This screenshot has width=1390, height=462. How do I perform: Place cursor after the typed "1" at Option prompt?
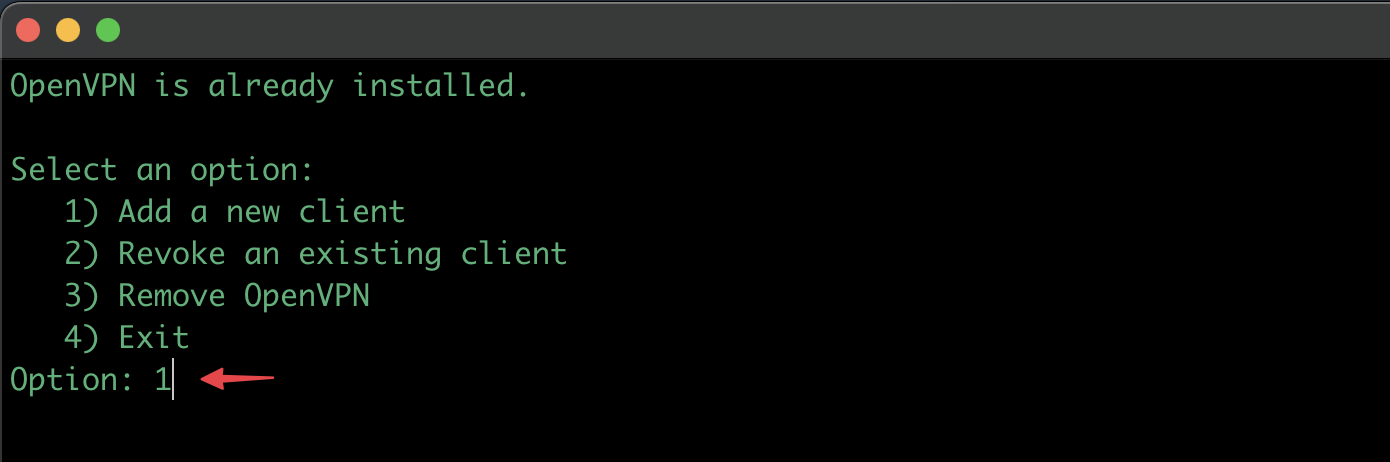[172, 380]
